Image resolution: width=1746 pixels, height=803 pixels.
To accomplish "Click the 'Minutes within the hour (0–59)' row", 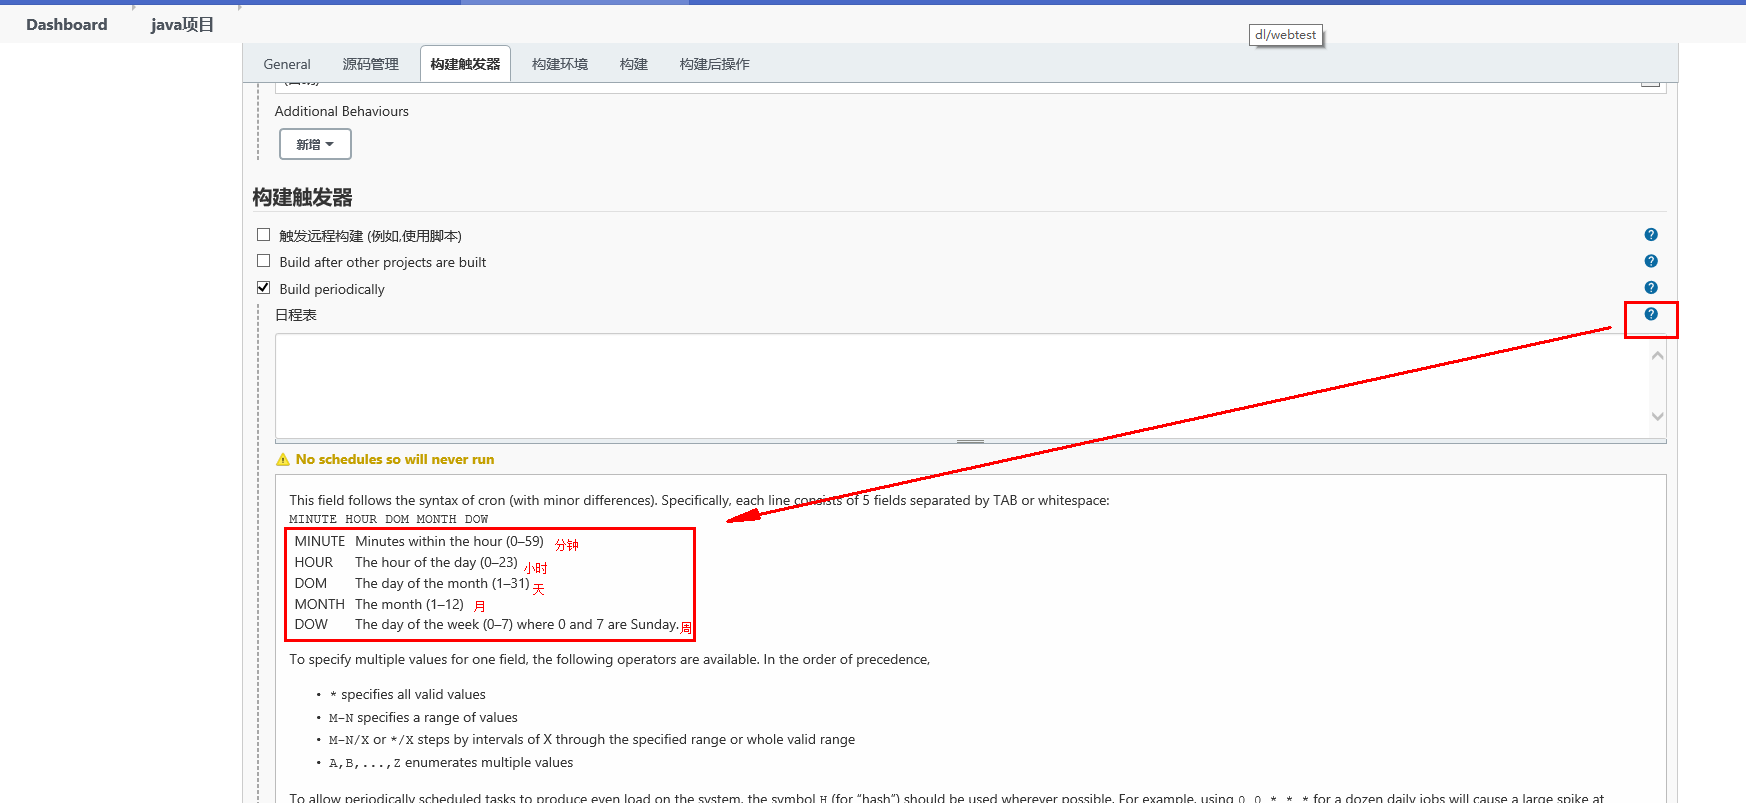I will point(419,541).
